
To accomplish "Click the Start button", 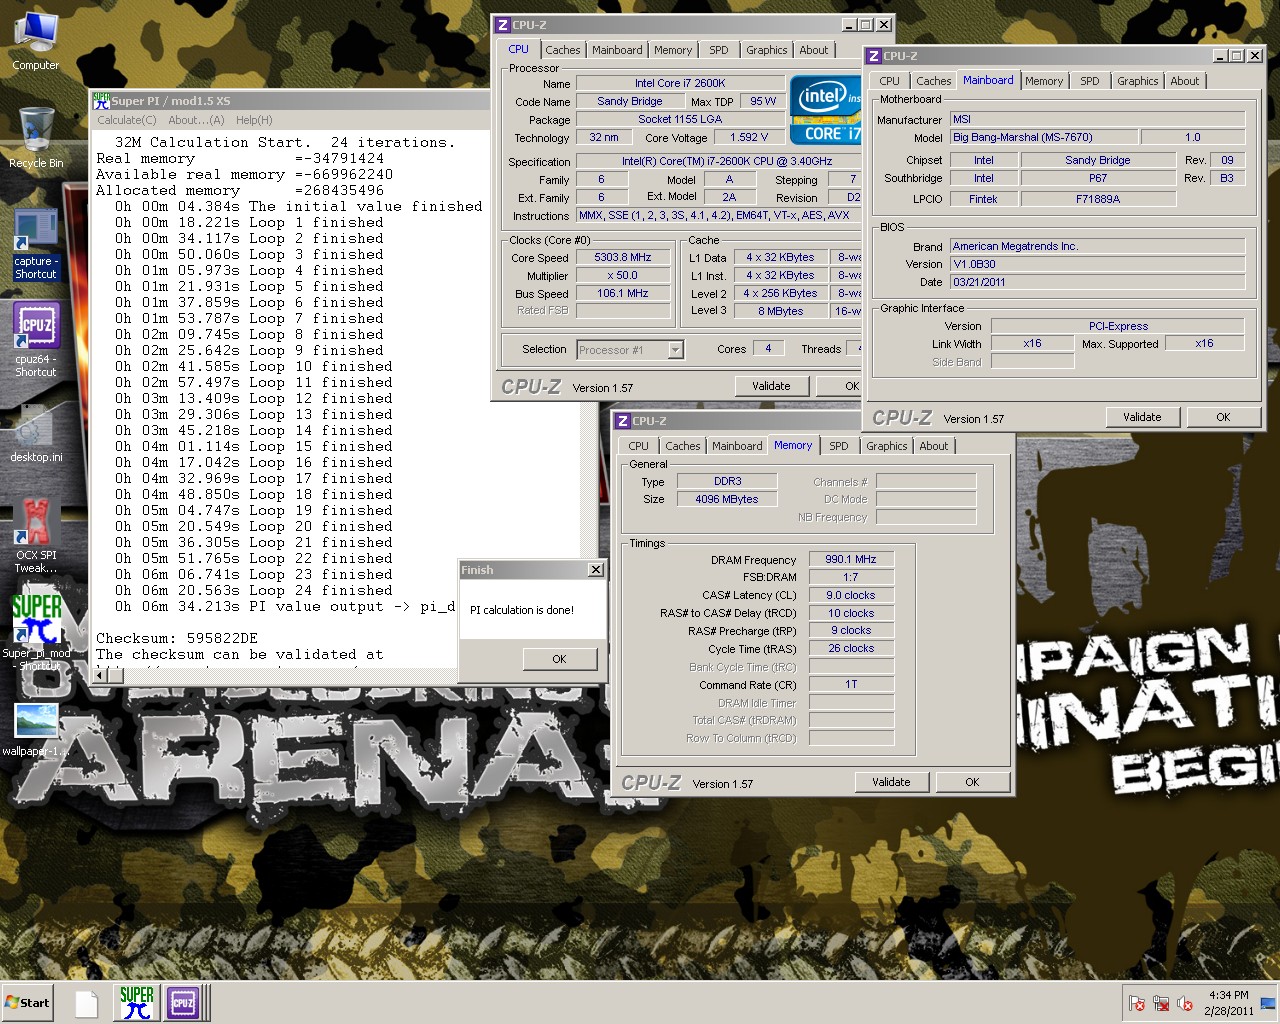I will 27,1003.
